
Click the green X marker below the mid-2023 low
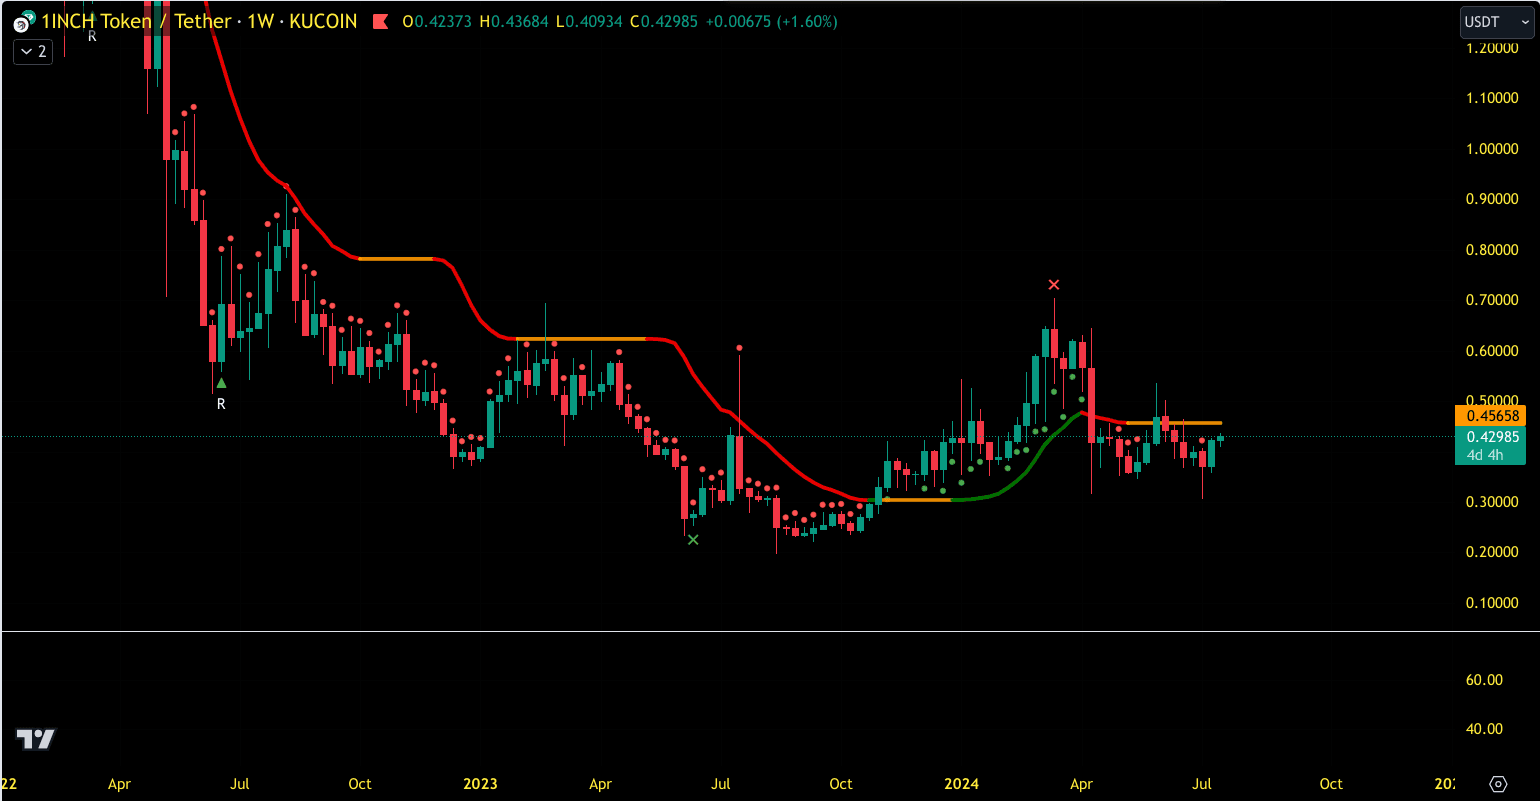pos(693,540)
